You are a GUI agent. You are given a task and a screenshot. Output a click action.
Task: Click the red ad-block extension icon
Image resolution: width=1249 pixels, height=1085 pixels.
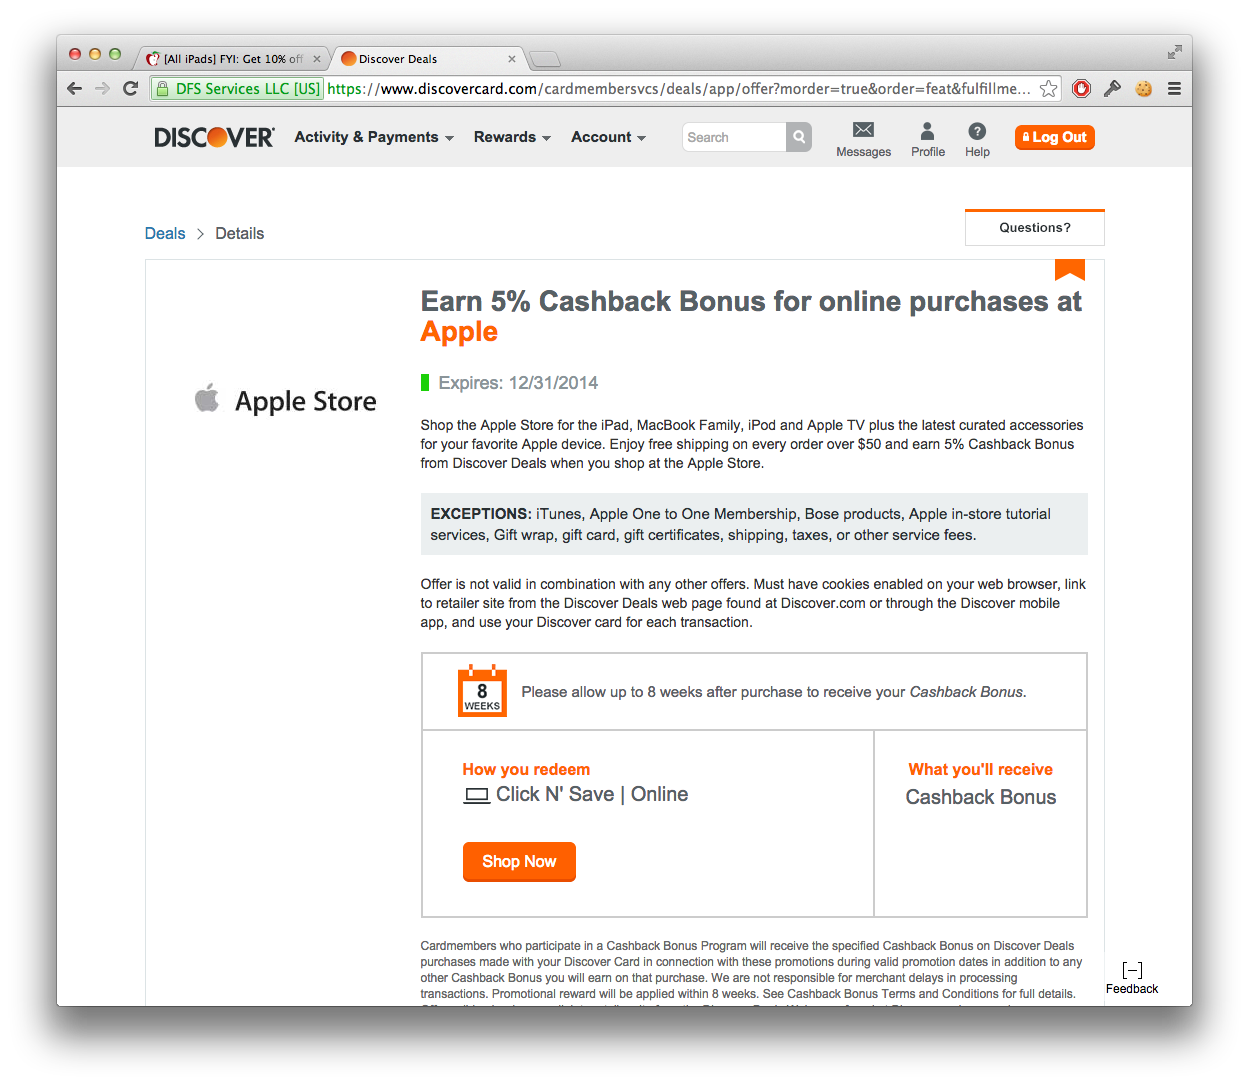coord(1081,89)
